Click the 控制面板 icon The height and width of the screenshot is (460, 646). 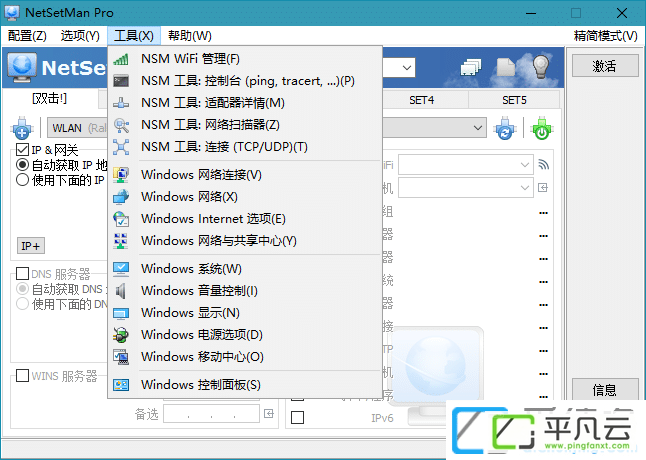(x=121, y=385)
